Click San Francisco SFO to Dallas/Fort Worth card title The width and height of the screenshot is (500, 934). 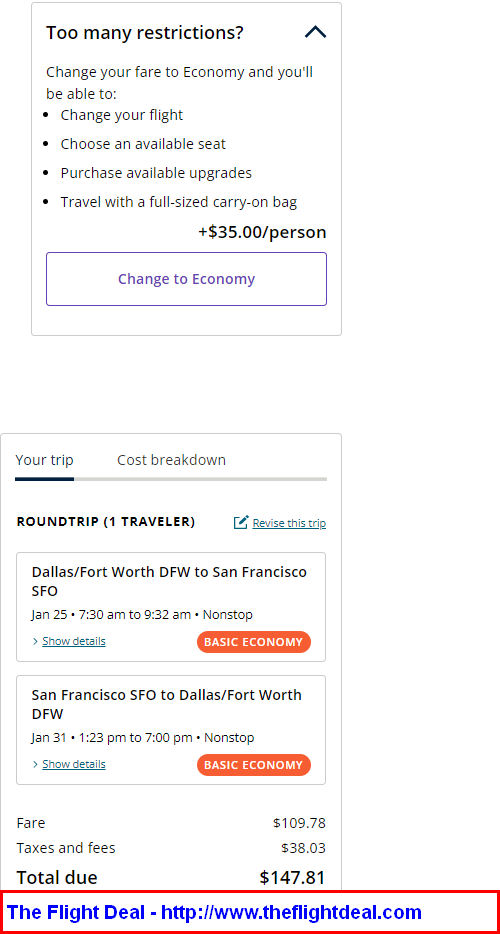167,704
